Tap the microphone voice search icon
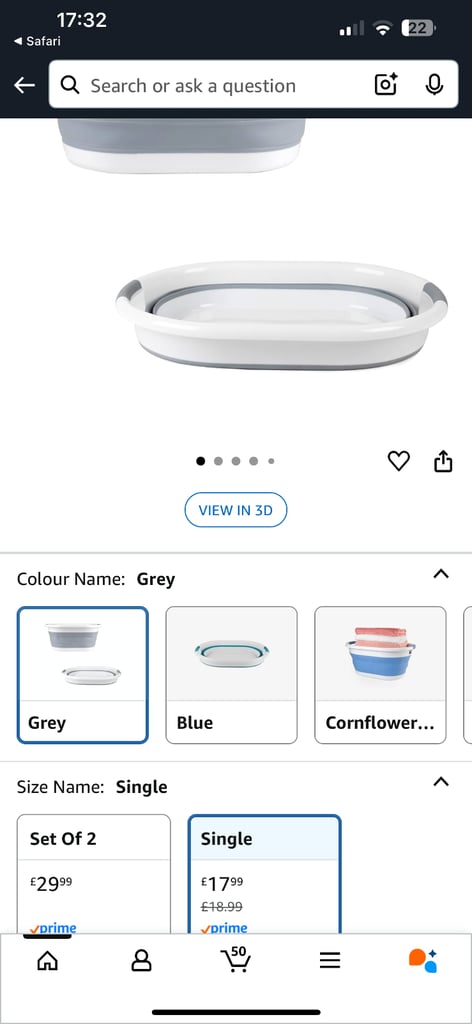Image resolution: width=472 pixels, height=1024 pixels. click(434, 85)
